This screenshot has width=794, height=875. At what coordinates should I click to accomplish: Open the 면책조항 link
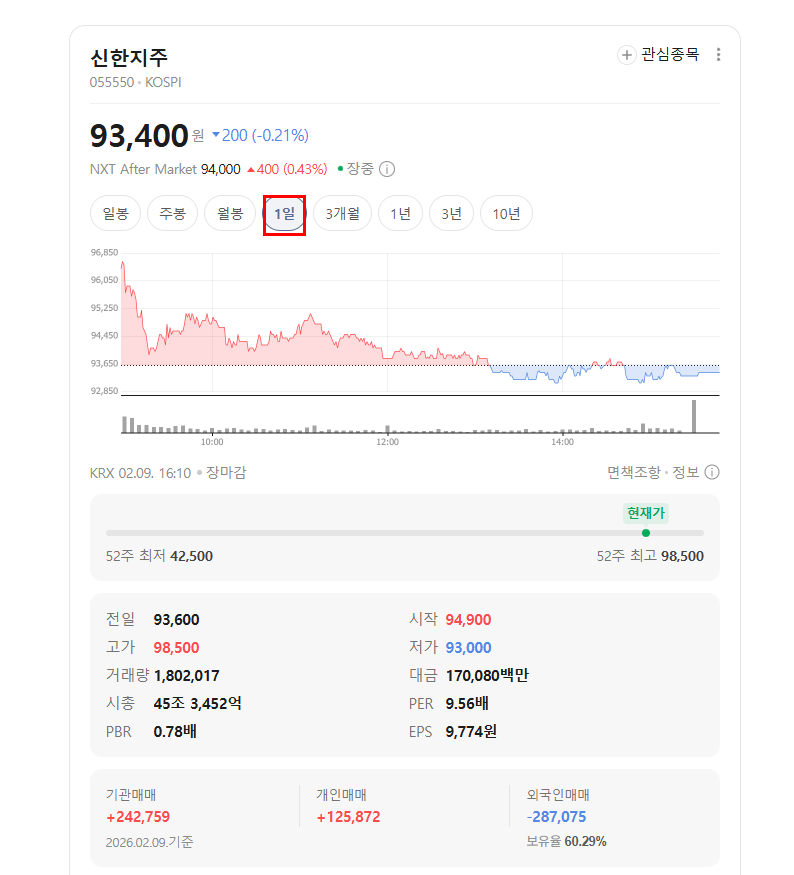pos(634,473)
